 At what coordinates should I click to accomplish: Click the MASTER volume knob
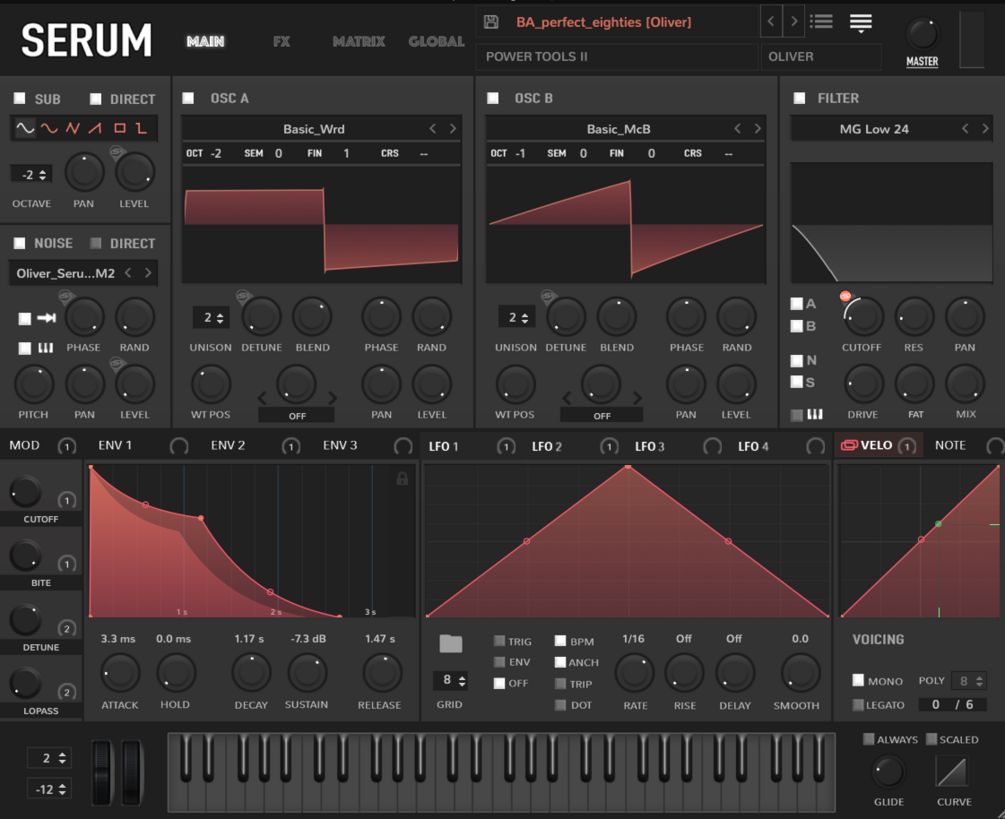point(922,35)
